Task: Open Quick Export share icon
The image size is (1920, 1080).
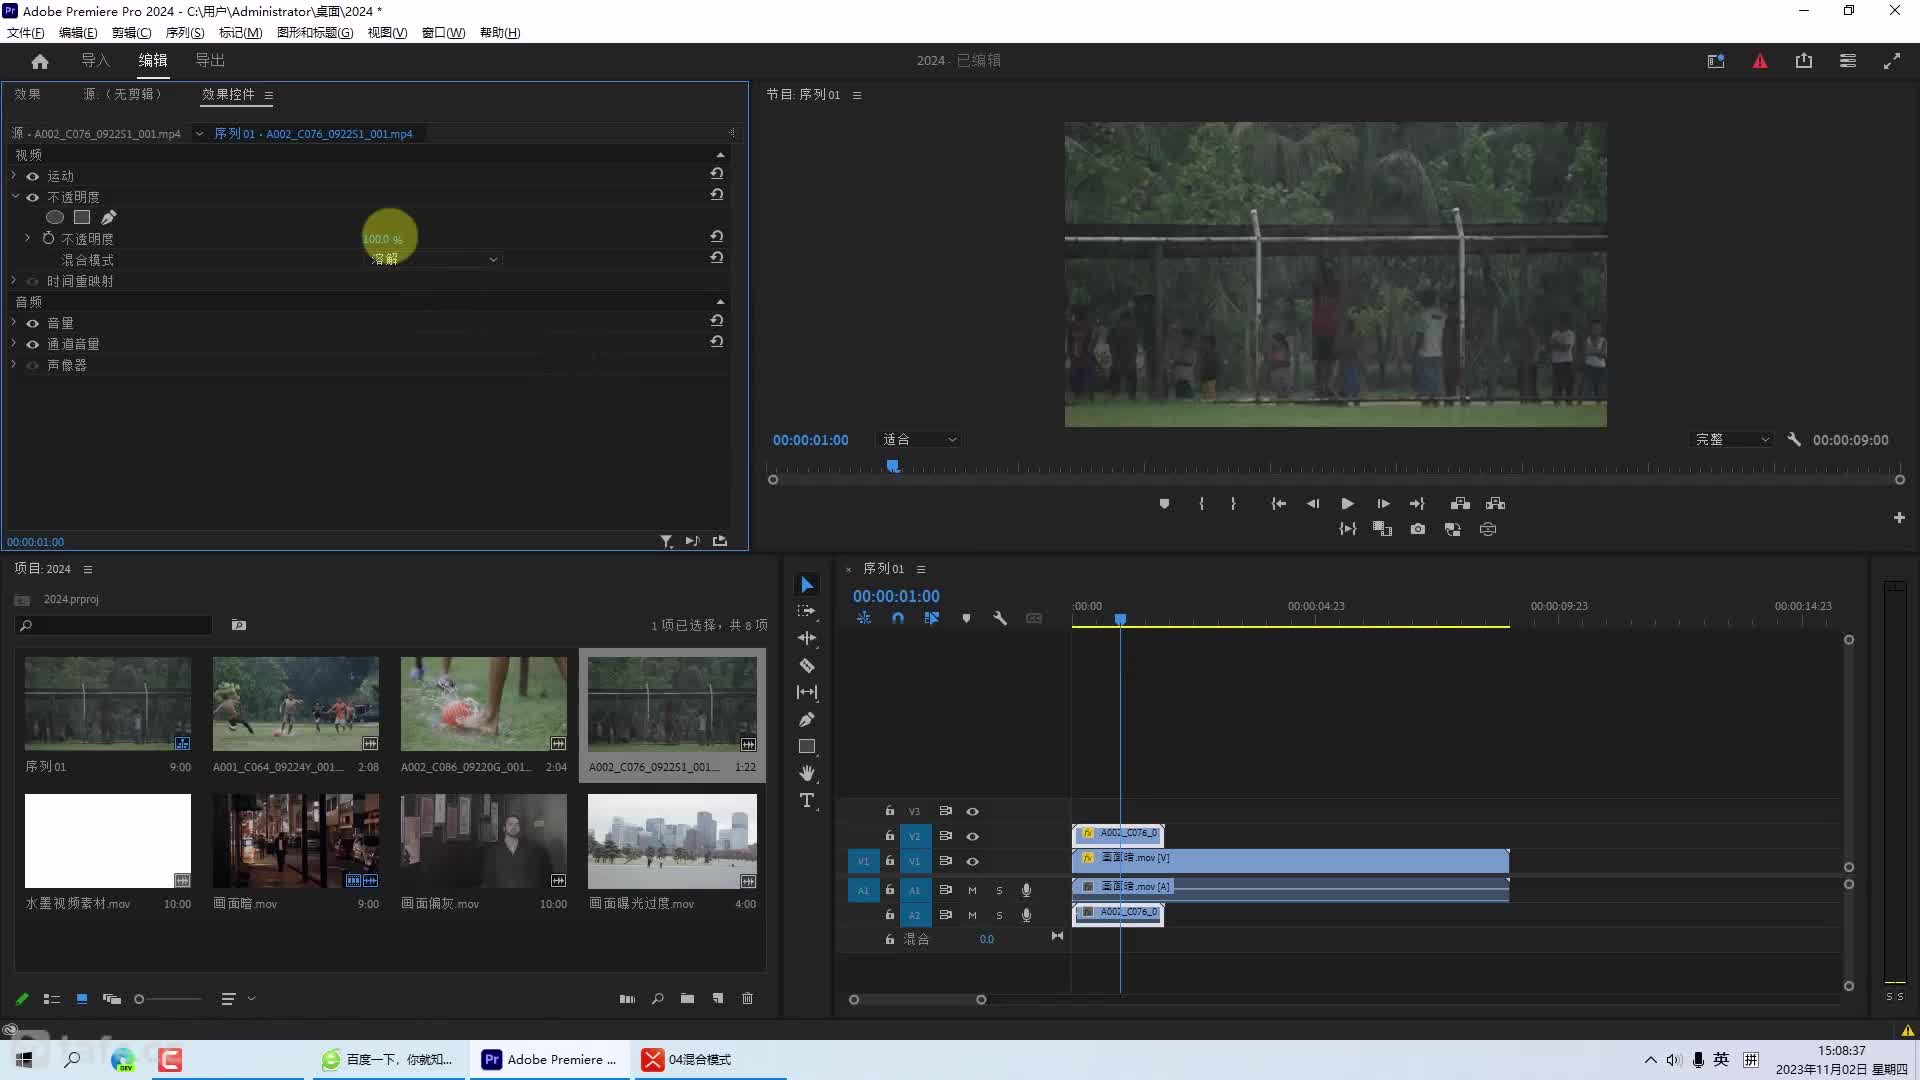Action: coord(1804,61)
